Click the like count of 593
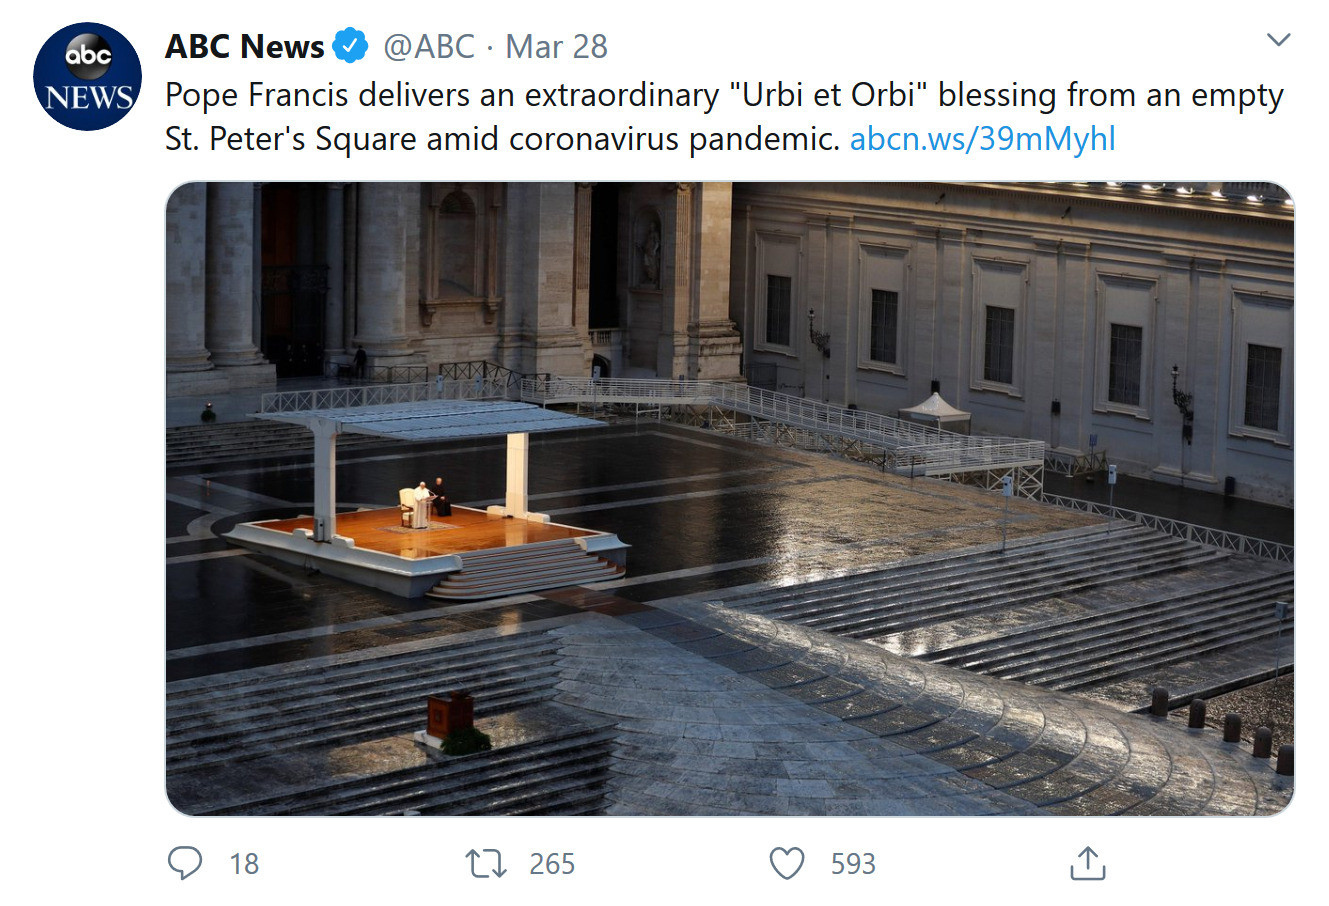 coord(853,864)
